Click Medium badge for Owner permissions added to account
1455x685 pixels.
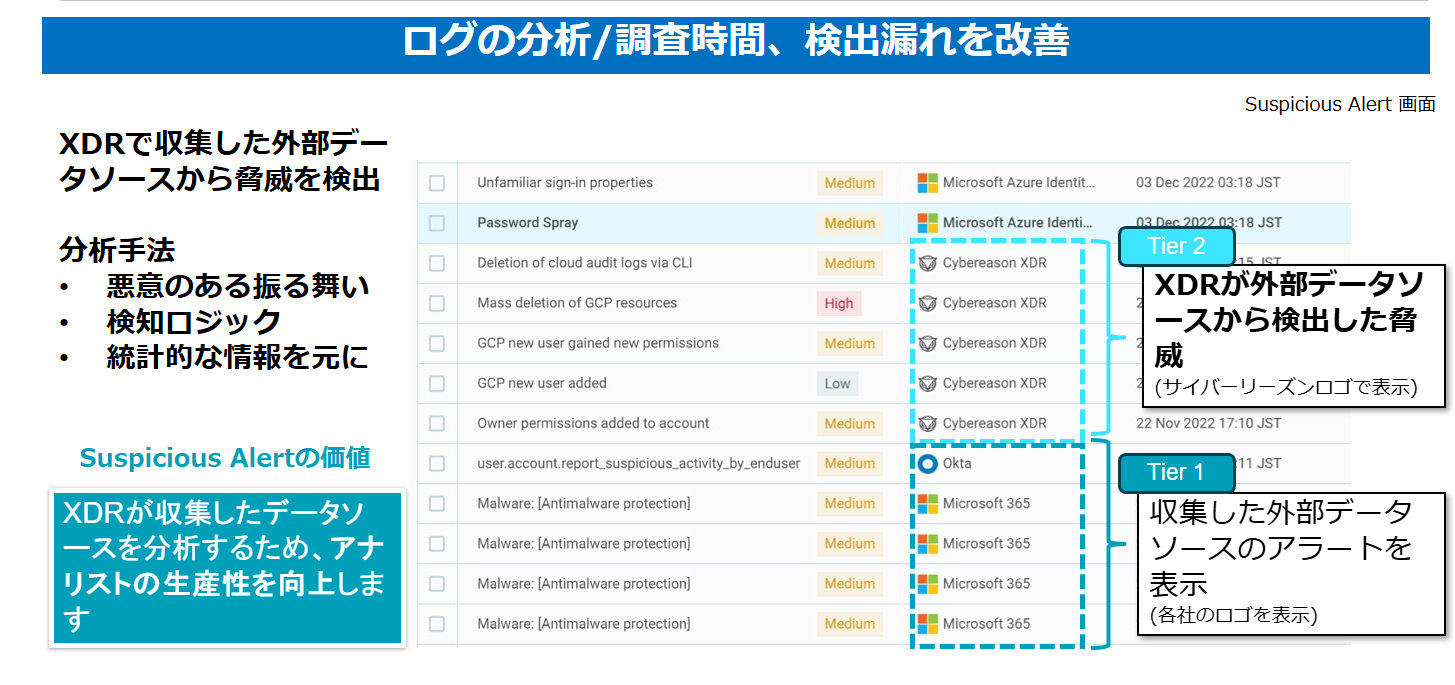(x=850, y=423)
